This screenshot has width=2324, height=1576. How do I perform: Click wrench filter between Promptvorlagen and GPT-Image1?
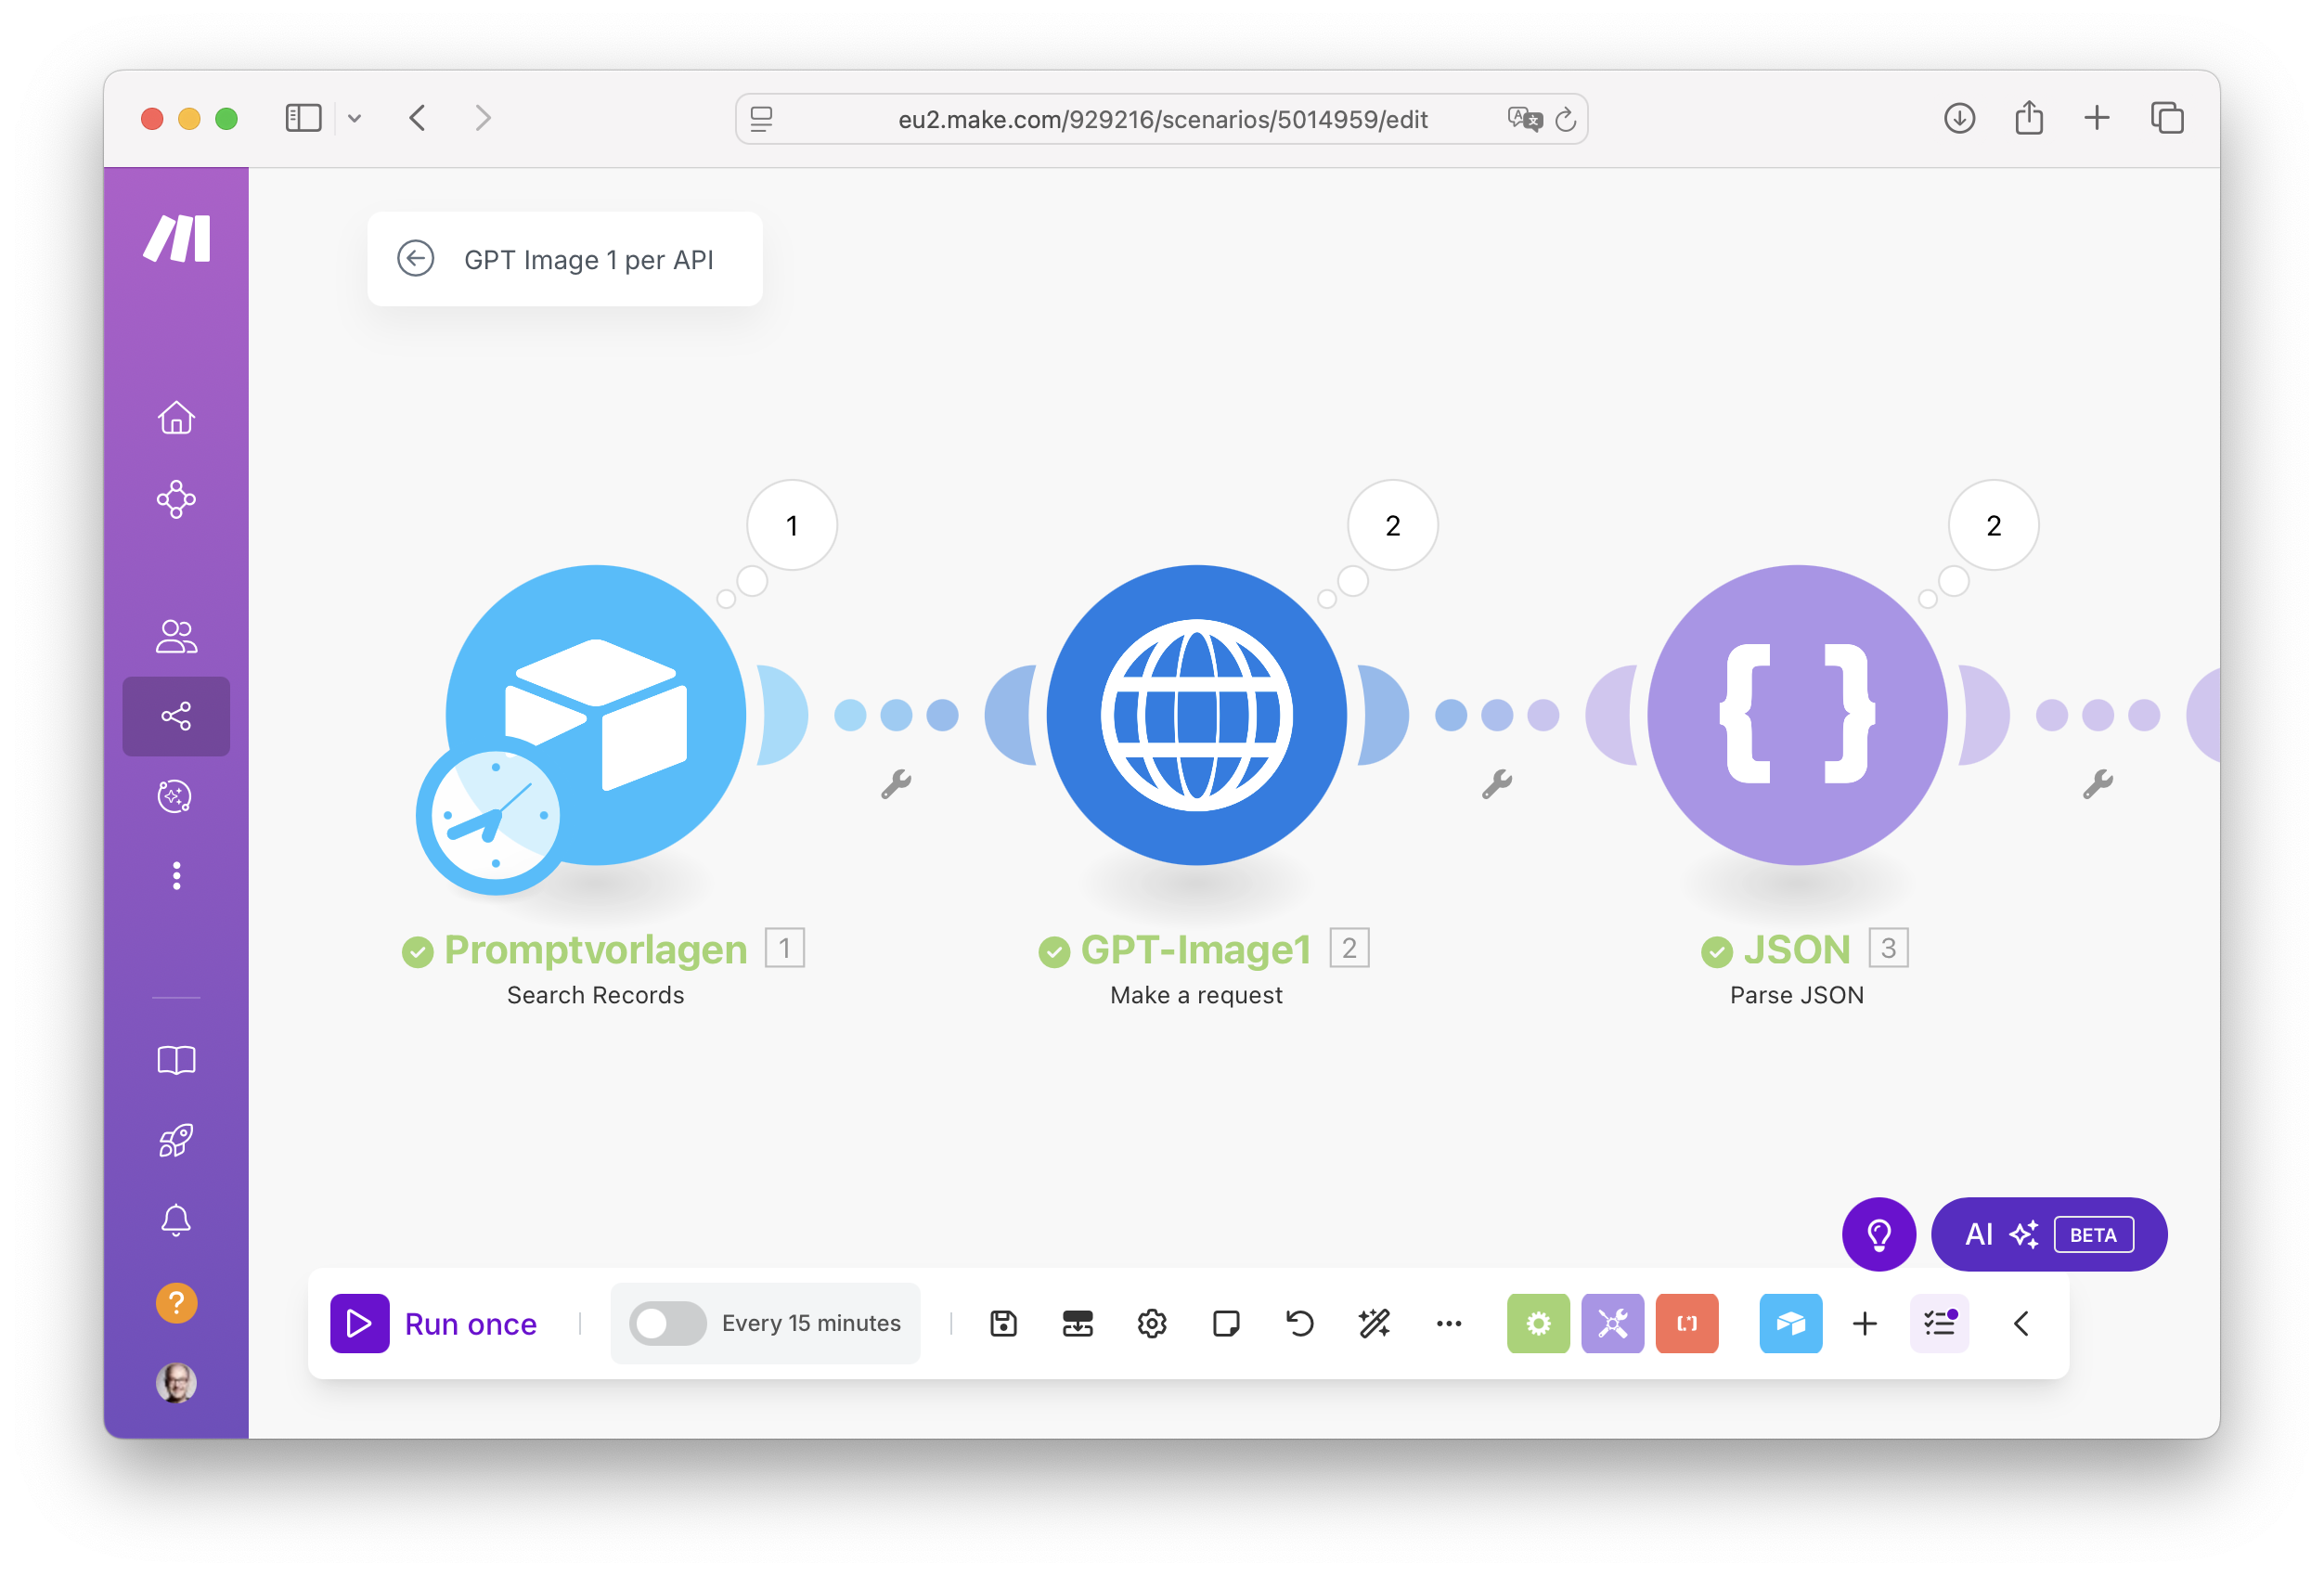(896, 784)
